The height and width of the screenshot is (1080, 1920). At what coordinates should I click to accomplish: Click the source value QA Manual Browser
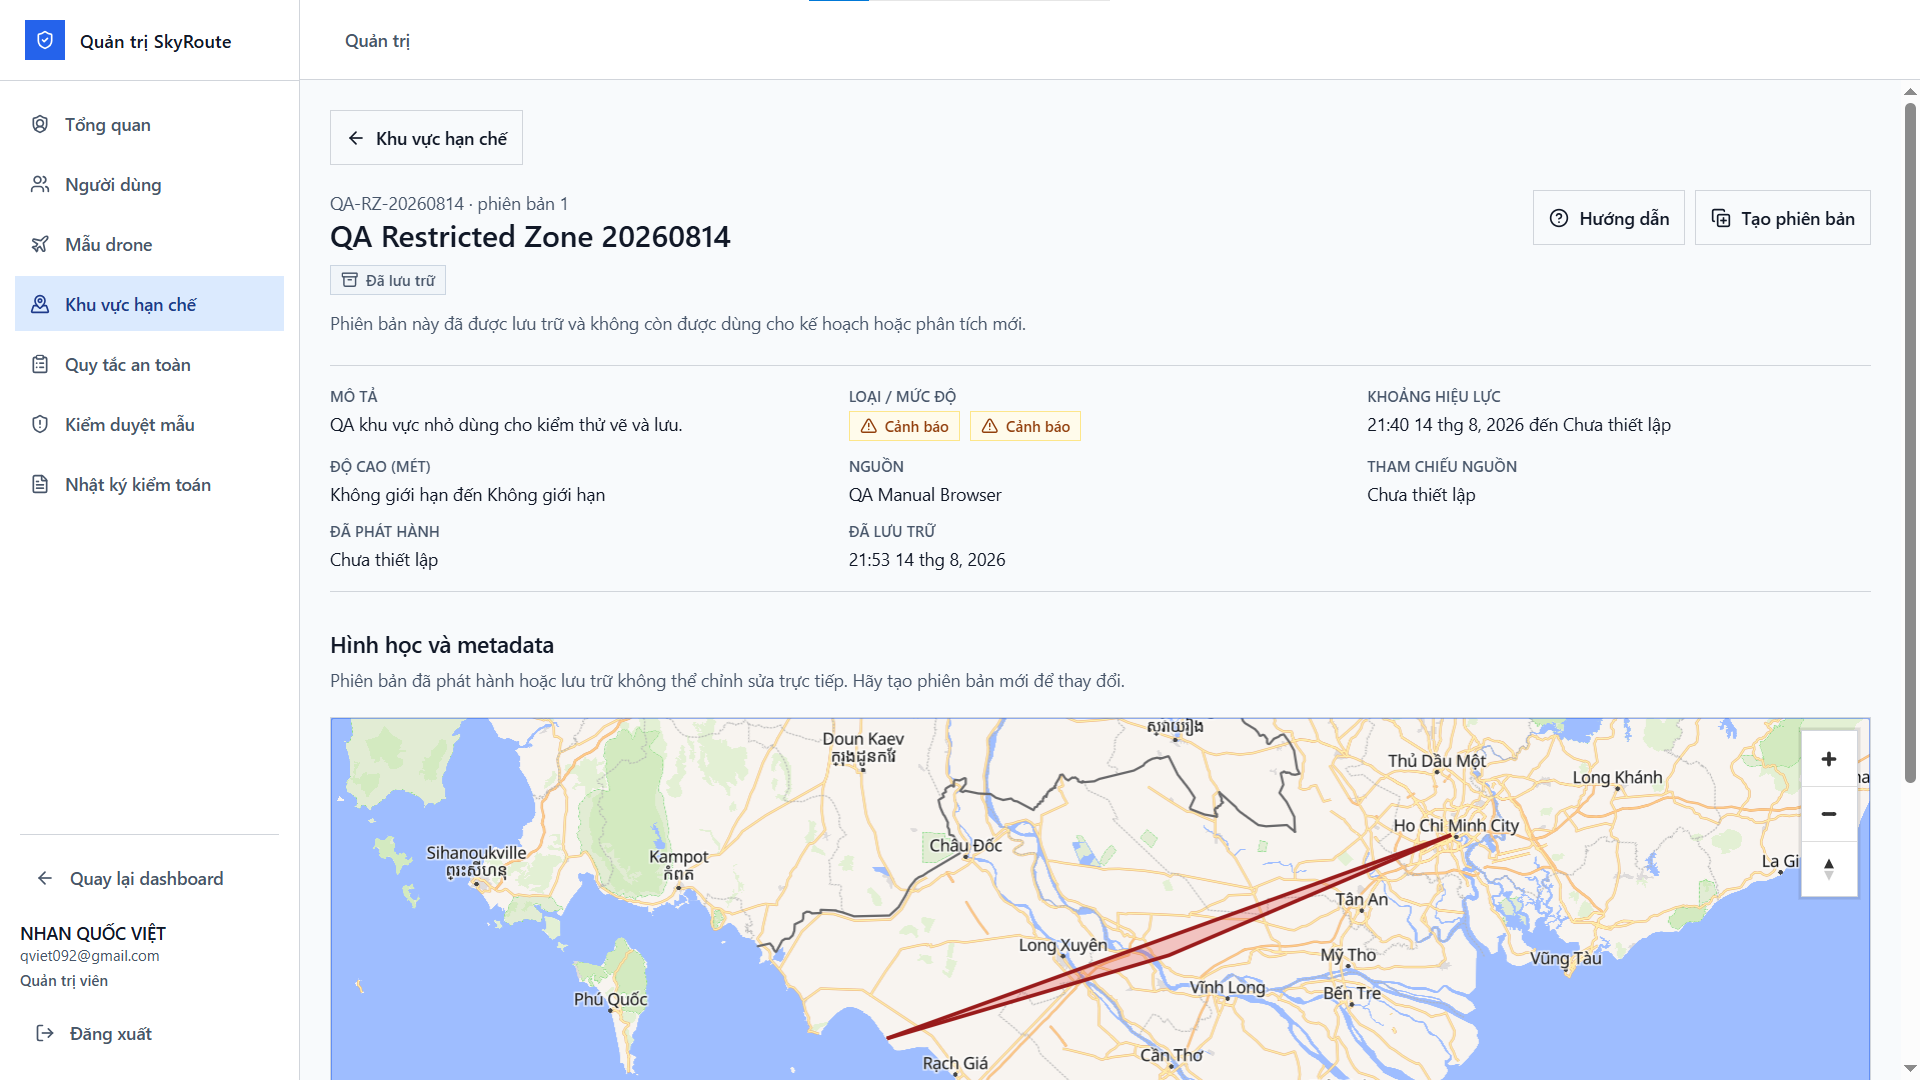925,495
